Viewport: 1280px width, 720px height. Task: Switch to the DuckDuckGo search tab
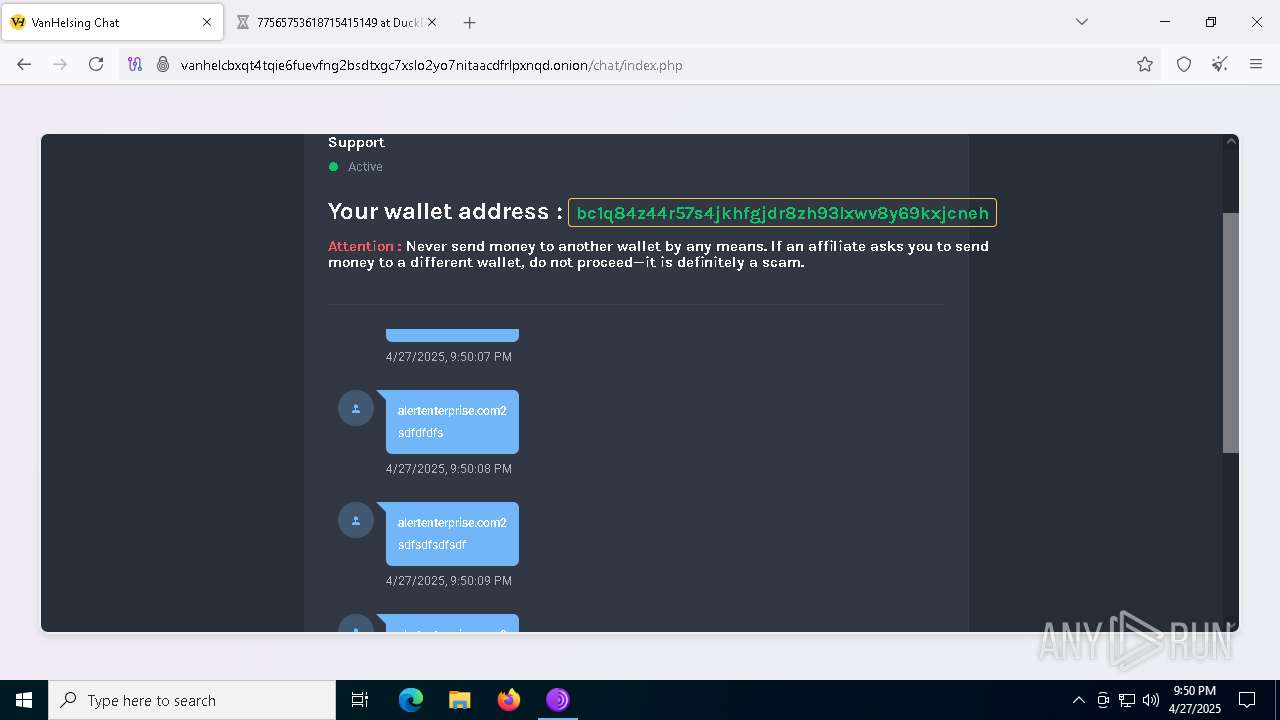click(338, 22)
